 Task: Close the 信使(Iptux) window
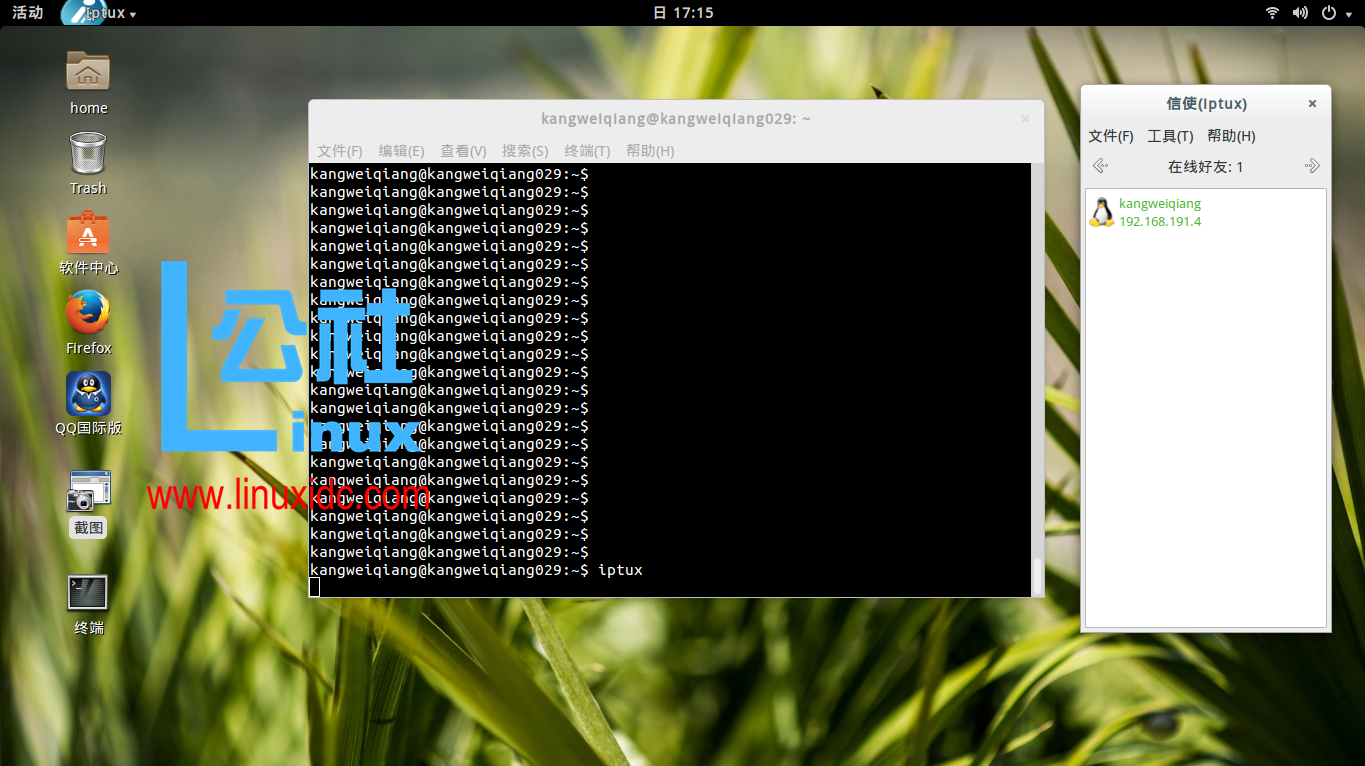(1312, 104)
